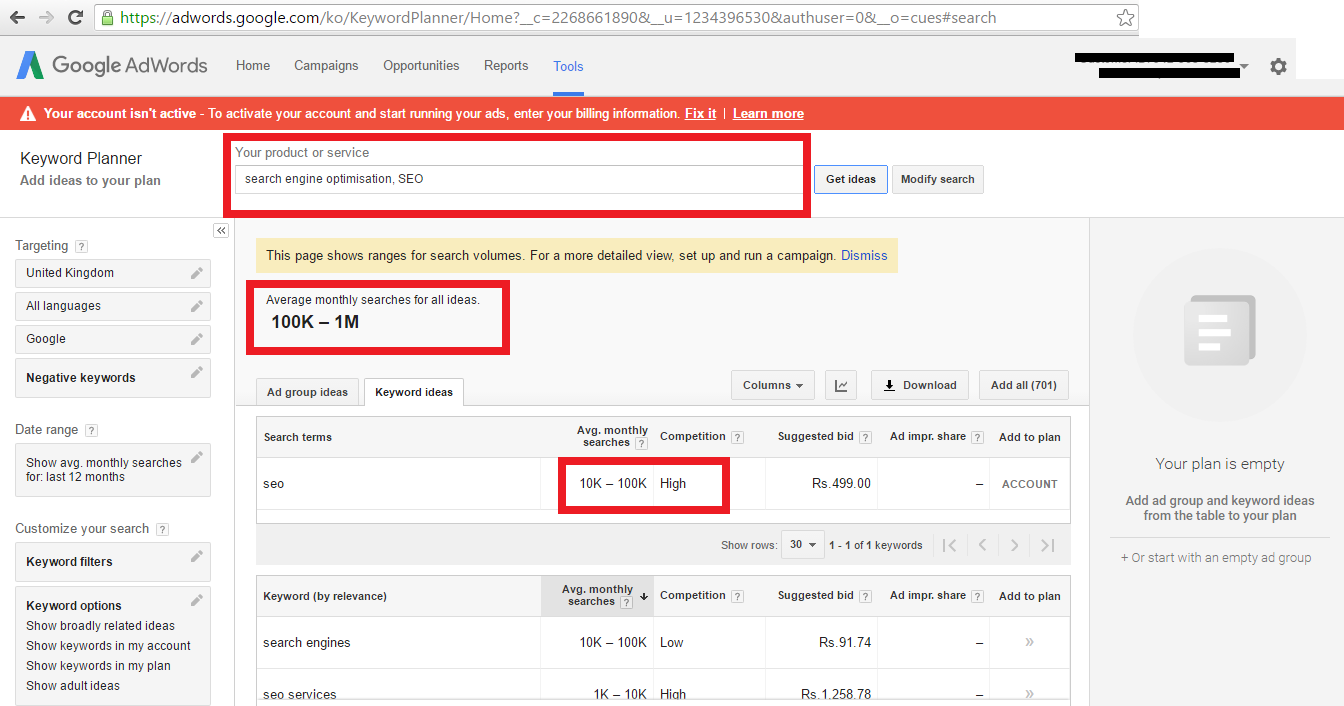
Task: Open the Campaigns menu
Action: (326, 66)
